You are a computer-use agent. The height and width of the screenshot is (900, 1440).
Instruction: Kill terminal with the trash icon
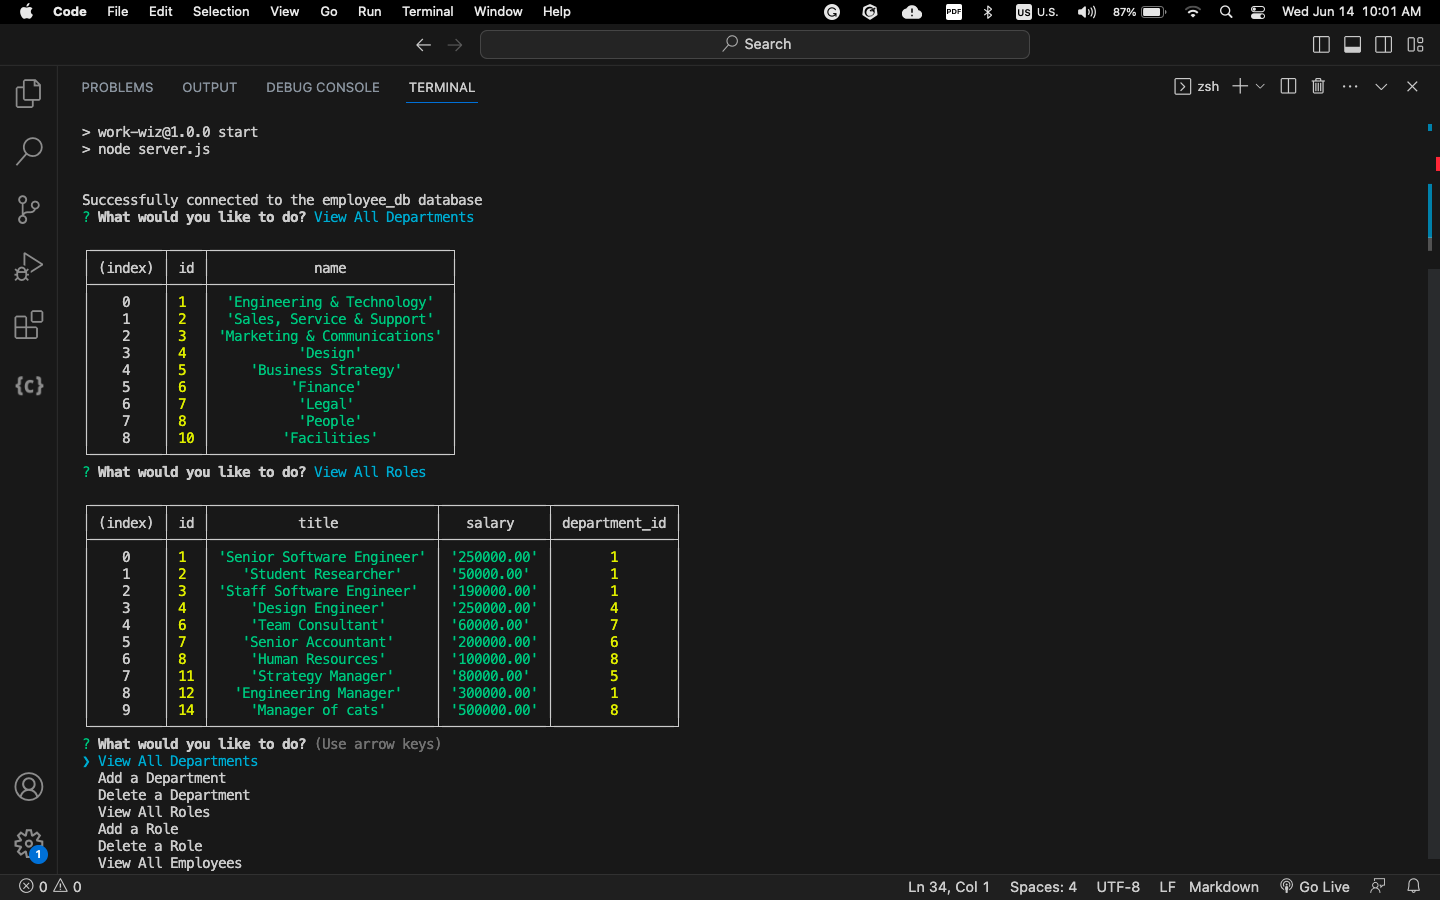pos(1318,87)
